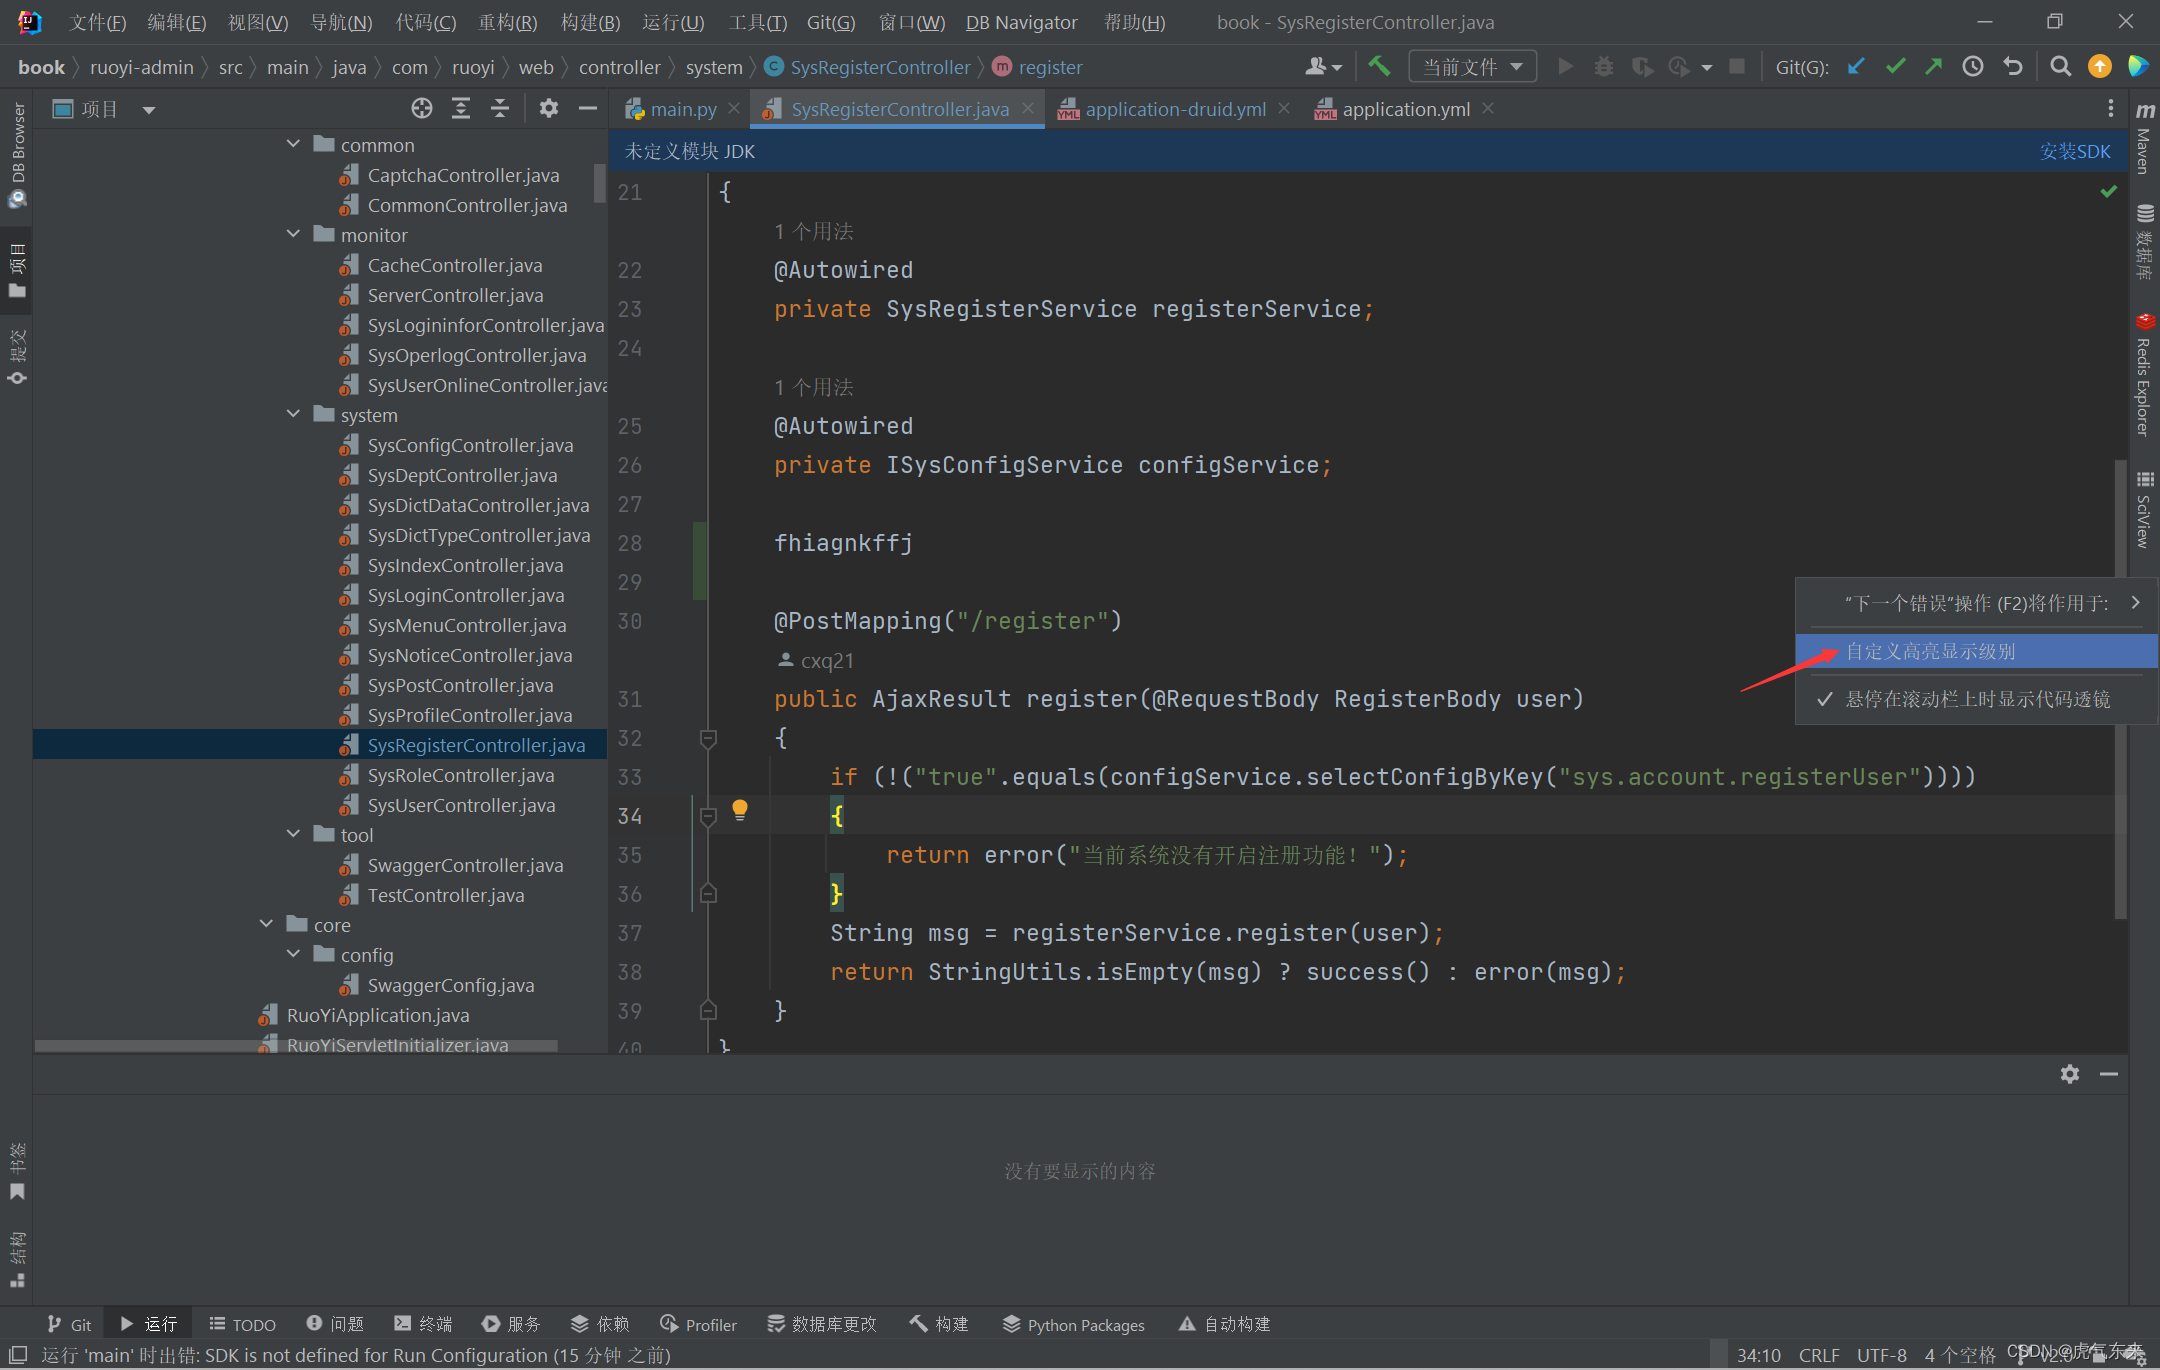This screenshot has height=1370, width=2160.
Task: Open Git history clock icon
Action: [x=1973, y=67]
